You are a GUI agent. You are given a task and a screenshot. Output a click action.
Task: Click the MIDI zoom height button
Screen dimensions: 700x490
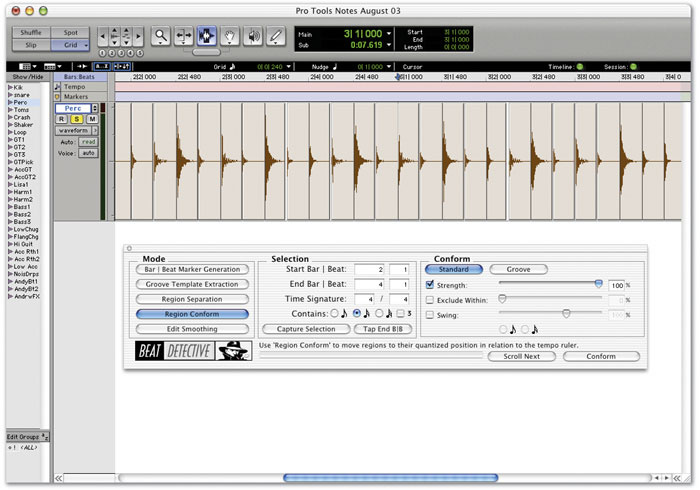coord(126,36)
